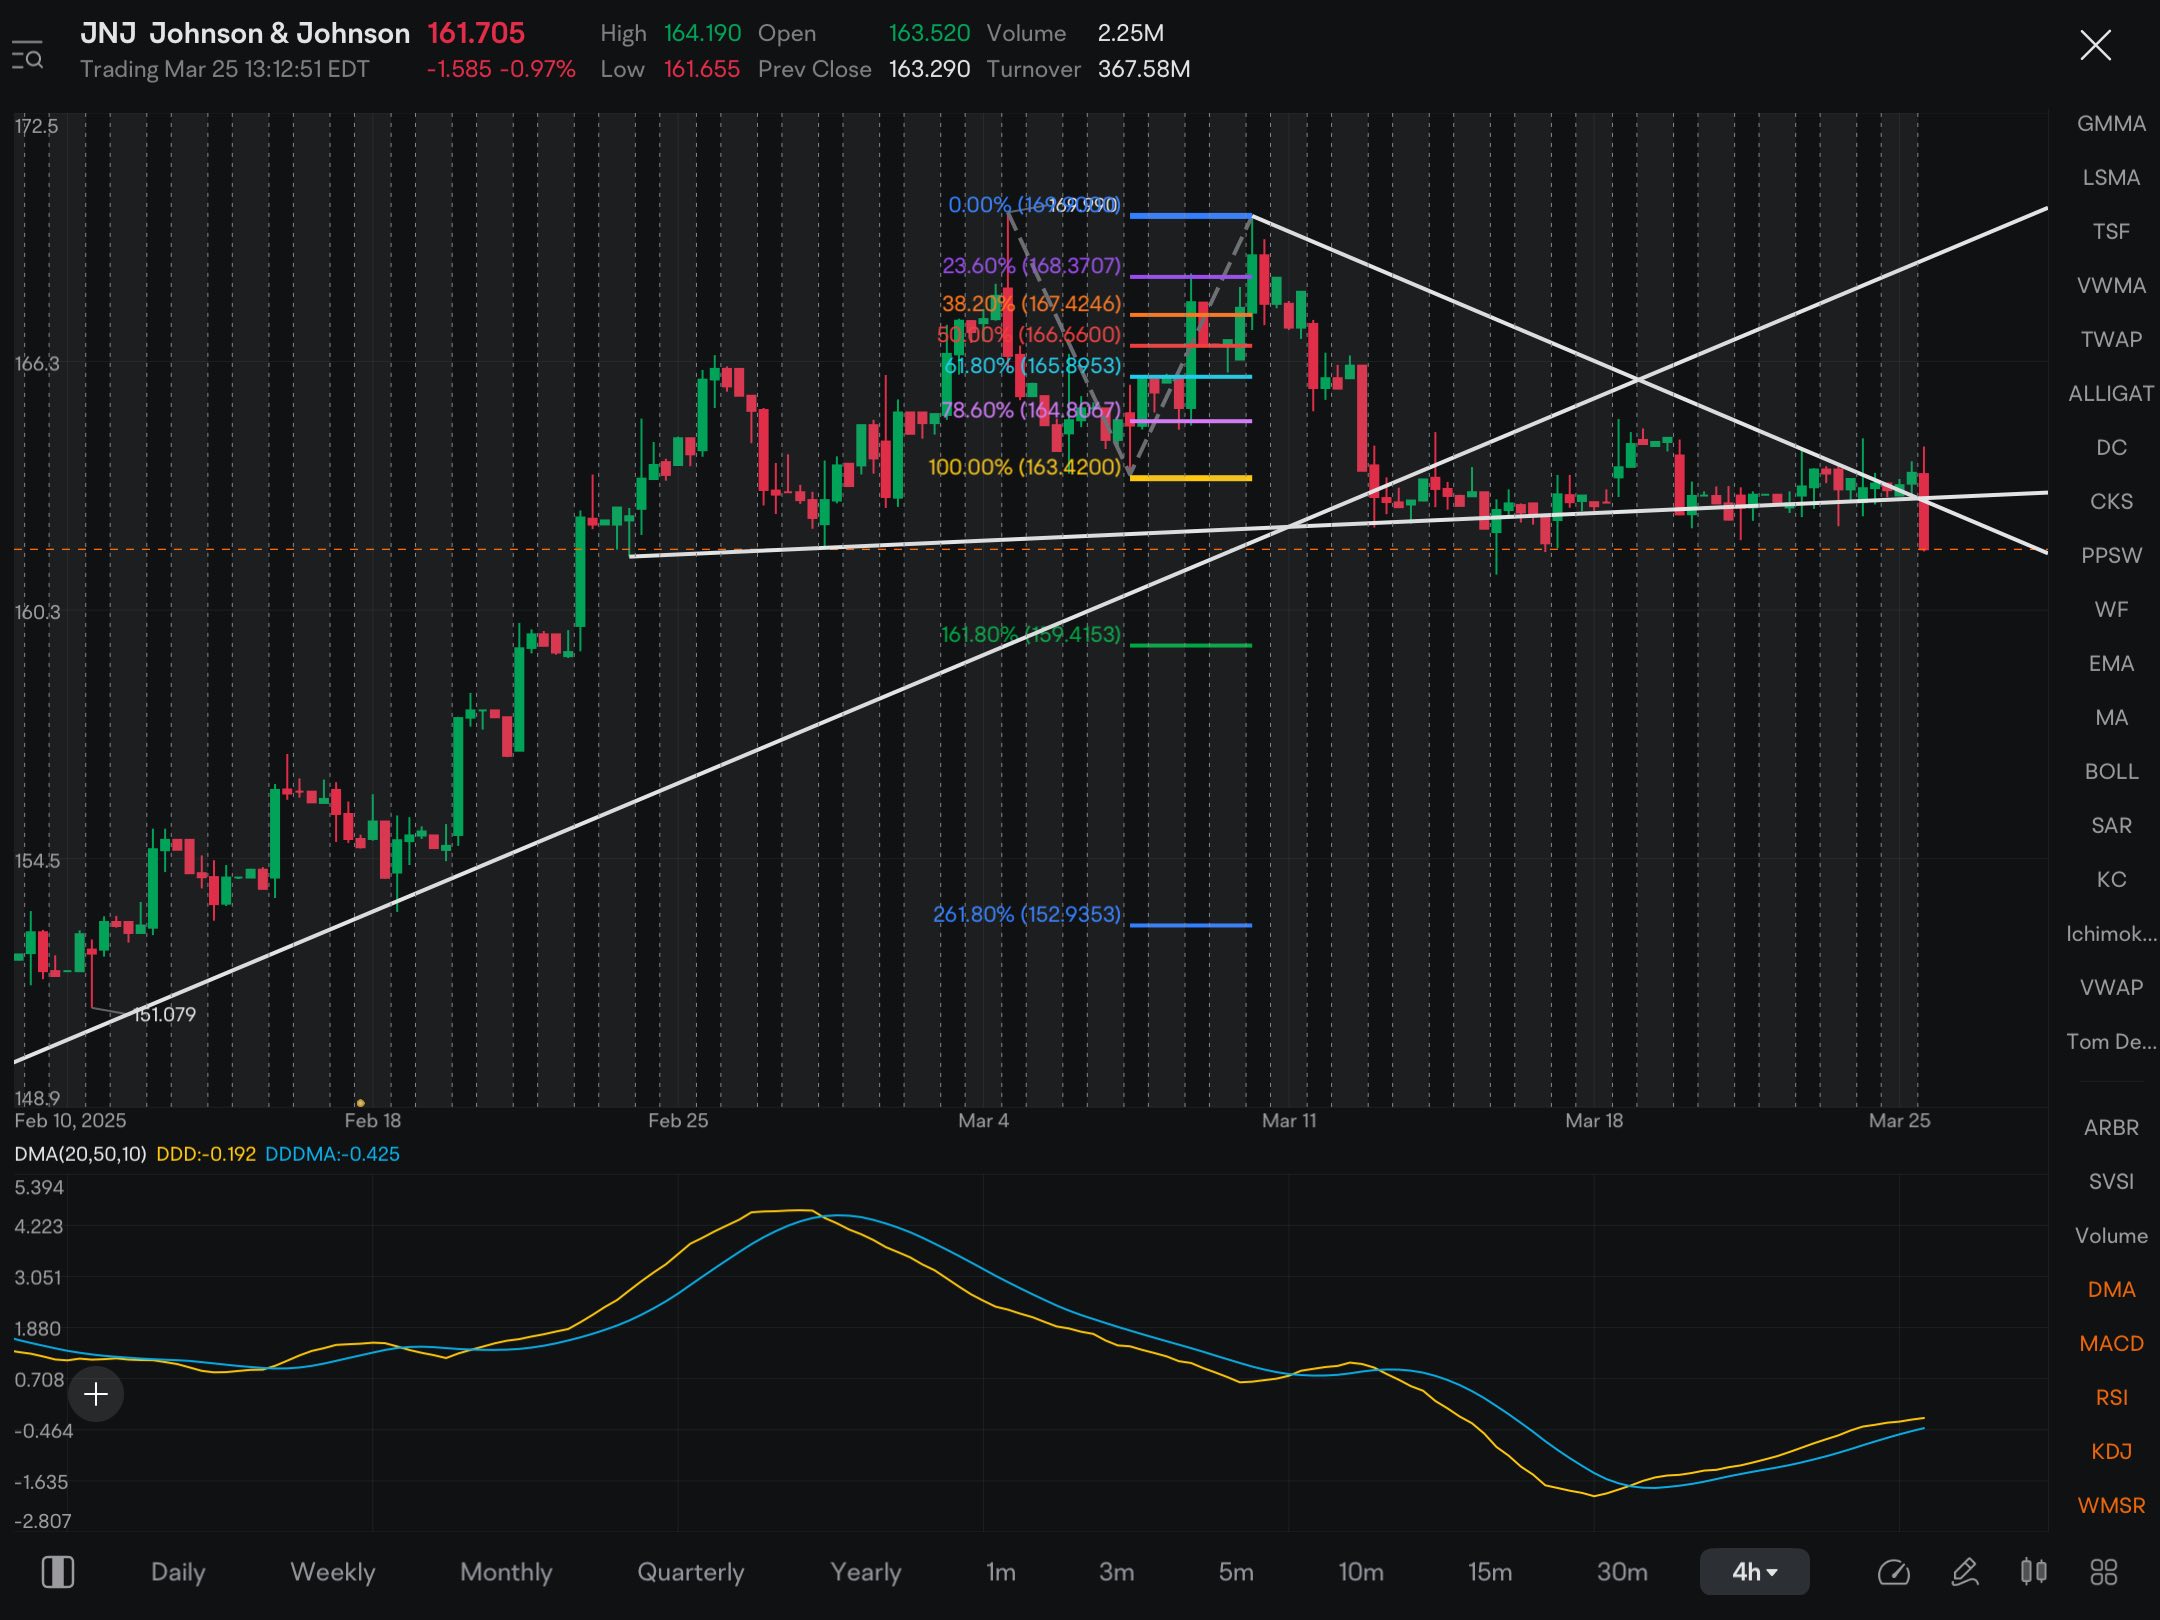Enable the TWAP indicator

(2111, 340)
